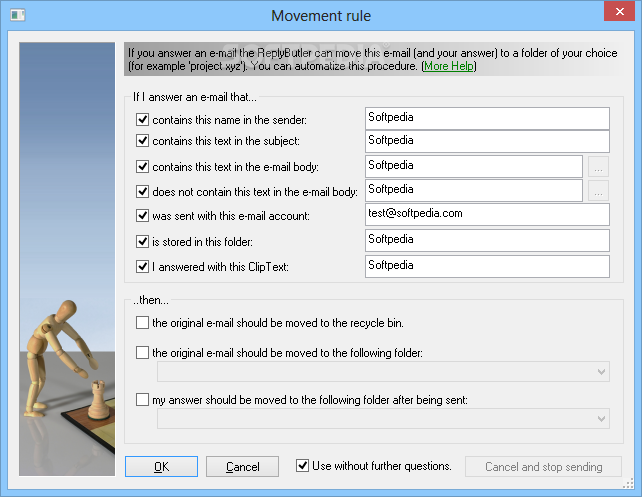Open the More Help link
Viewport: 642px width, 497px height.
[449, 66]
